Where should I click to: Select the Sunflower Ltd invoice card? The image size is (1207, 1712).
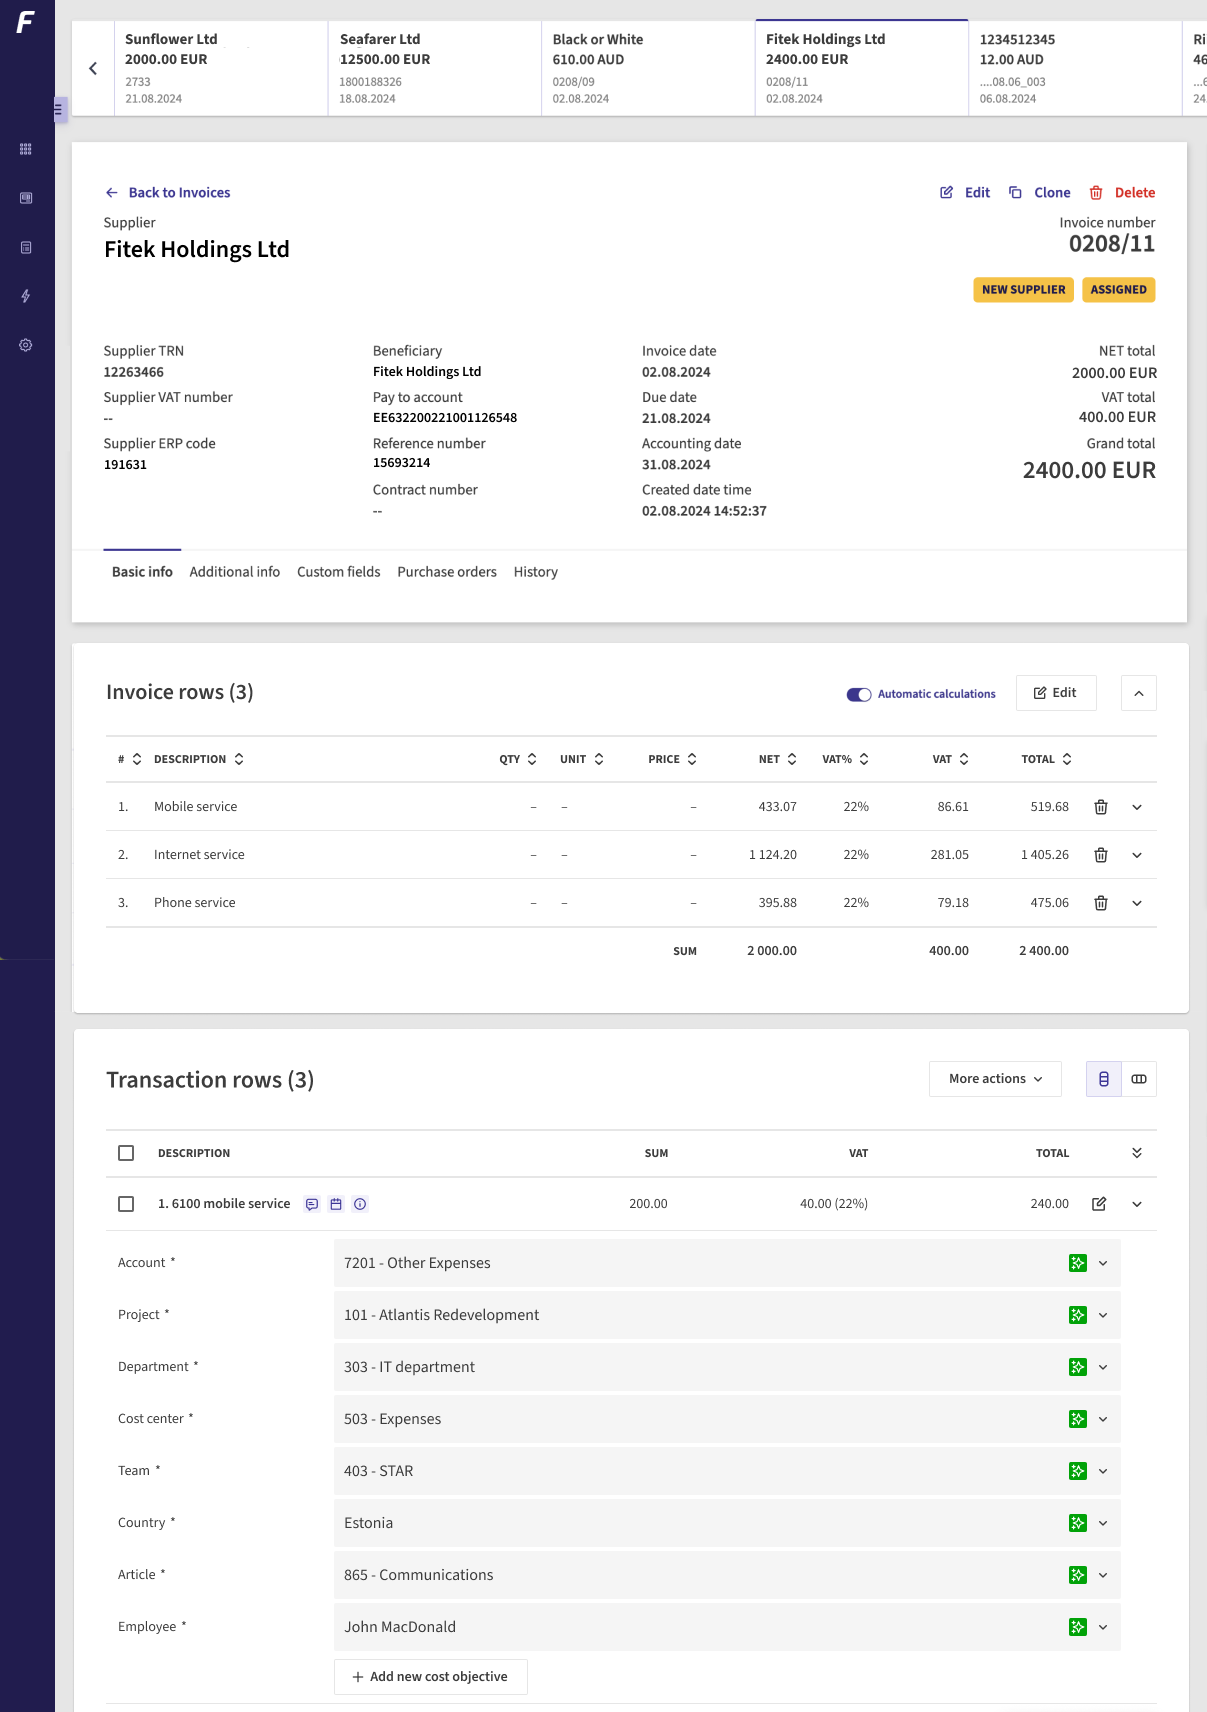tap(221, 68)
